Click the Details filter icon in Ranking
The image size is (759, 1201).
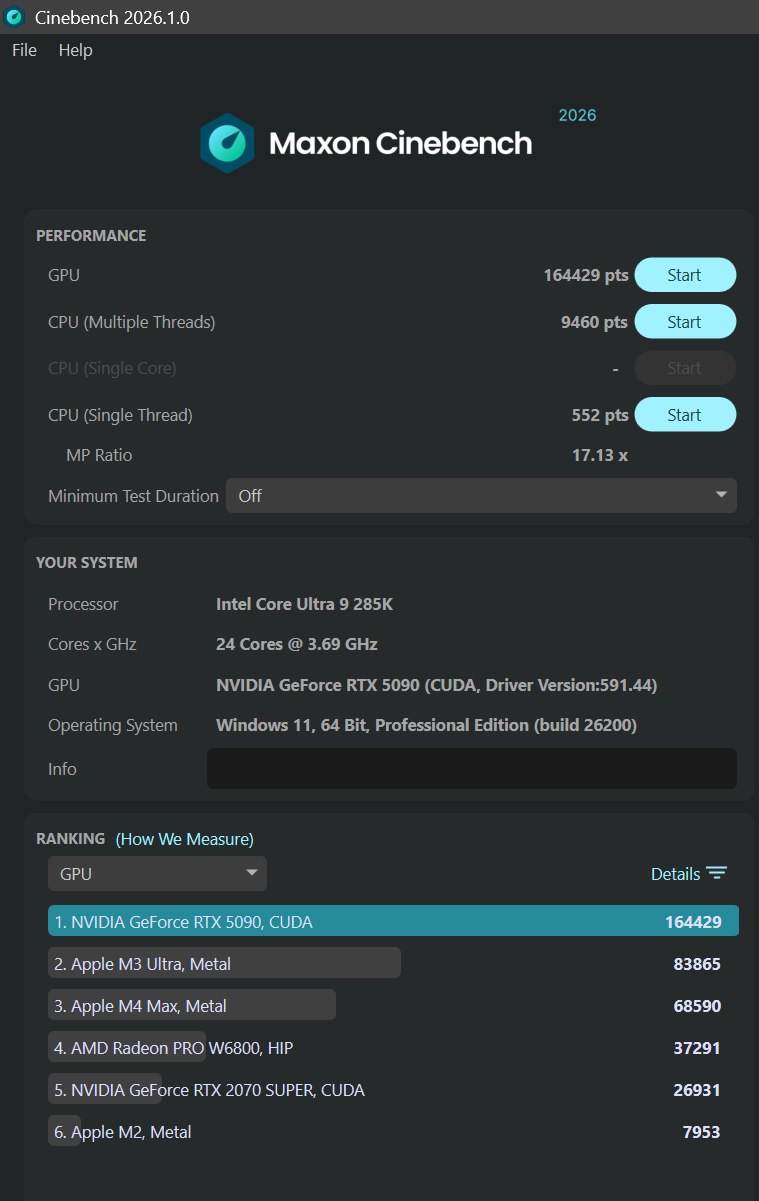coord(718,872)
